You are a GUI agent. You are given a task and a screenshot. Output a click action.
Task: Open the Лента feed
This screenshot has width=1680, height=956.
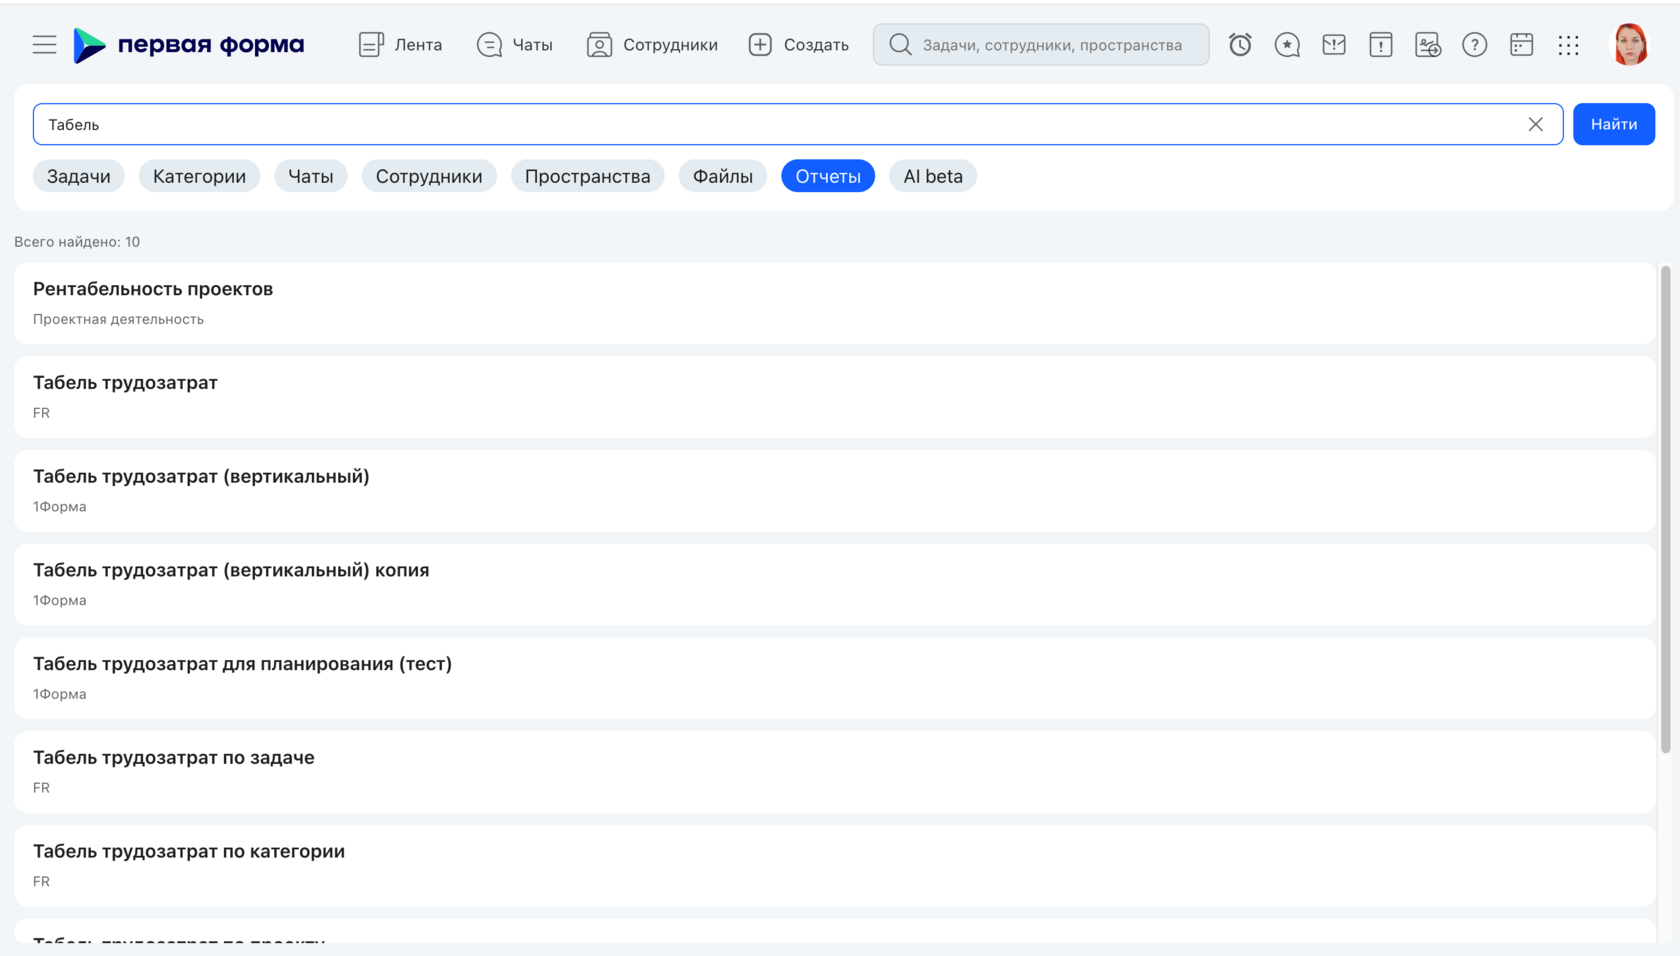(x=400, y=44)
